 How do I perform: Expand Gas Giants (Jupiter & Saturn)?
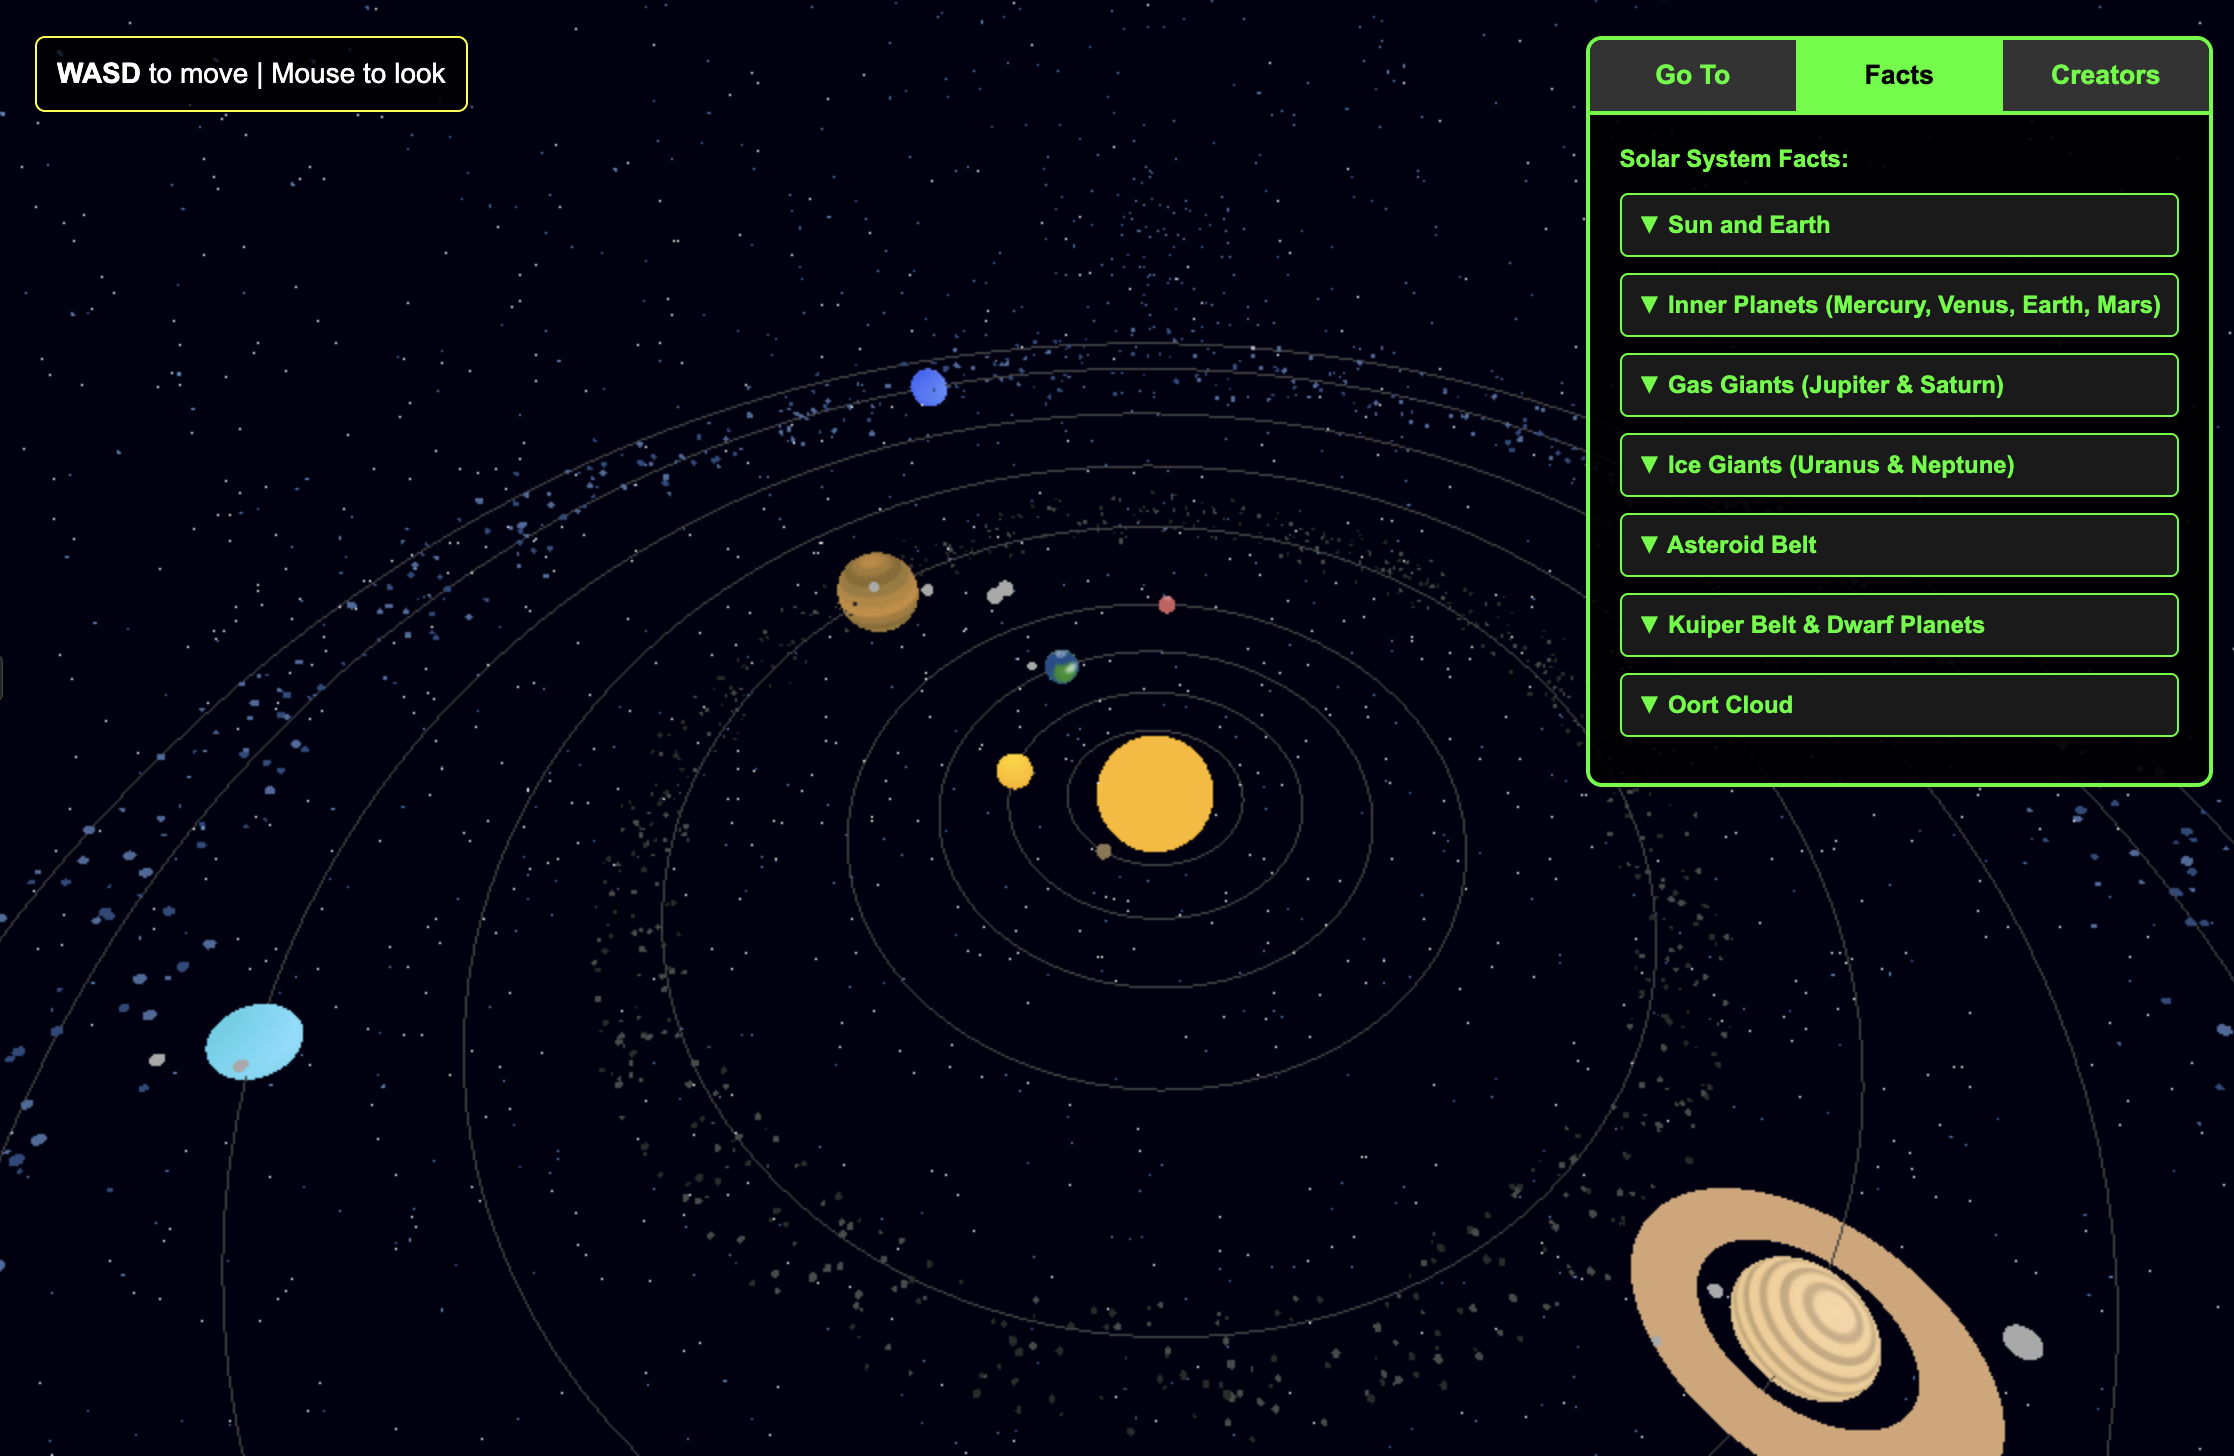click(1899, 385)
